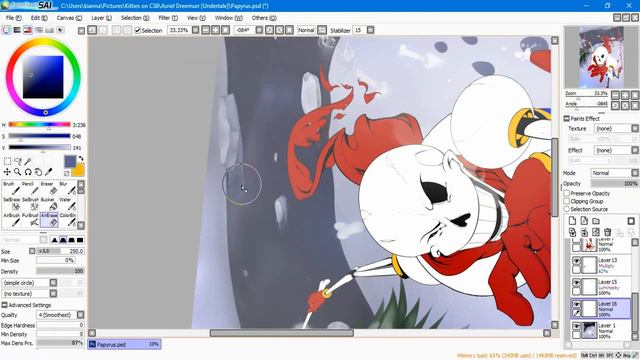Viewport: 640px width, 360px height.
Task: Open the Filter menu
Action: [x=168, y=18]
